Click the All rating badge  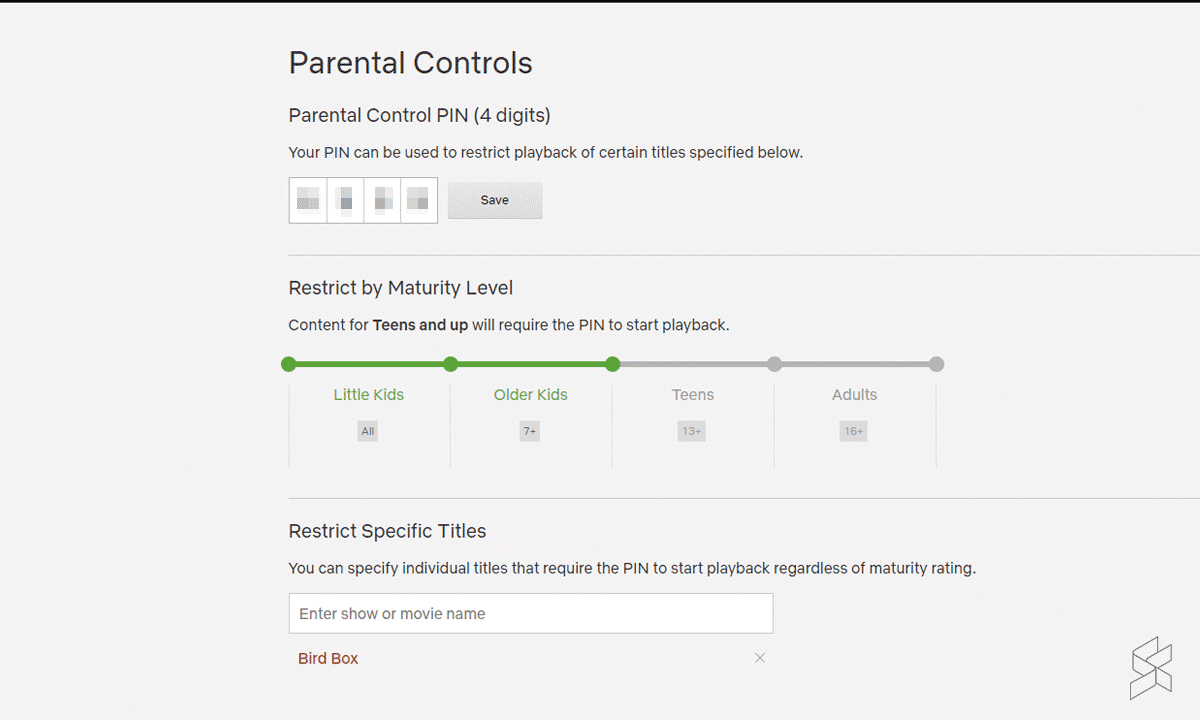coord(368,432)
